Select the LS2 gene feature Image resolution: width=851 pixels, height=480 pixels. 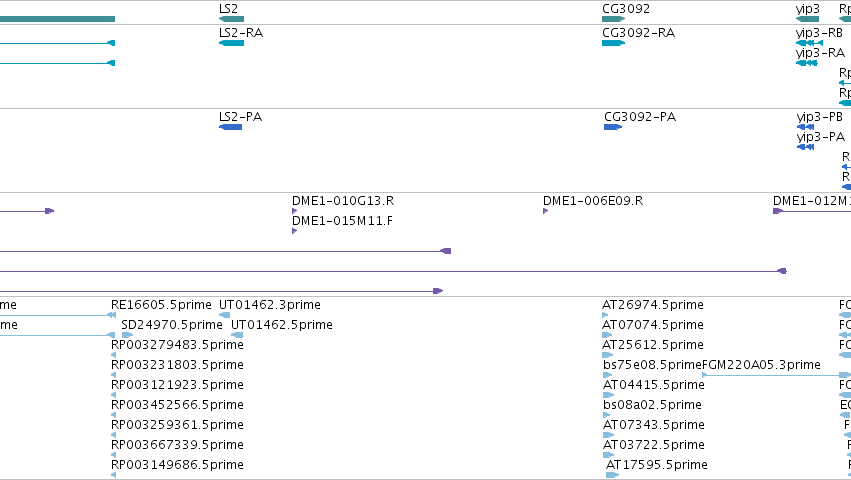pos(228,9)
